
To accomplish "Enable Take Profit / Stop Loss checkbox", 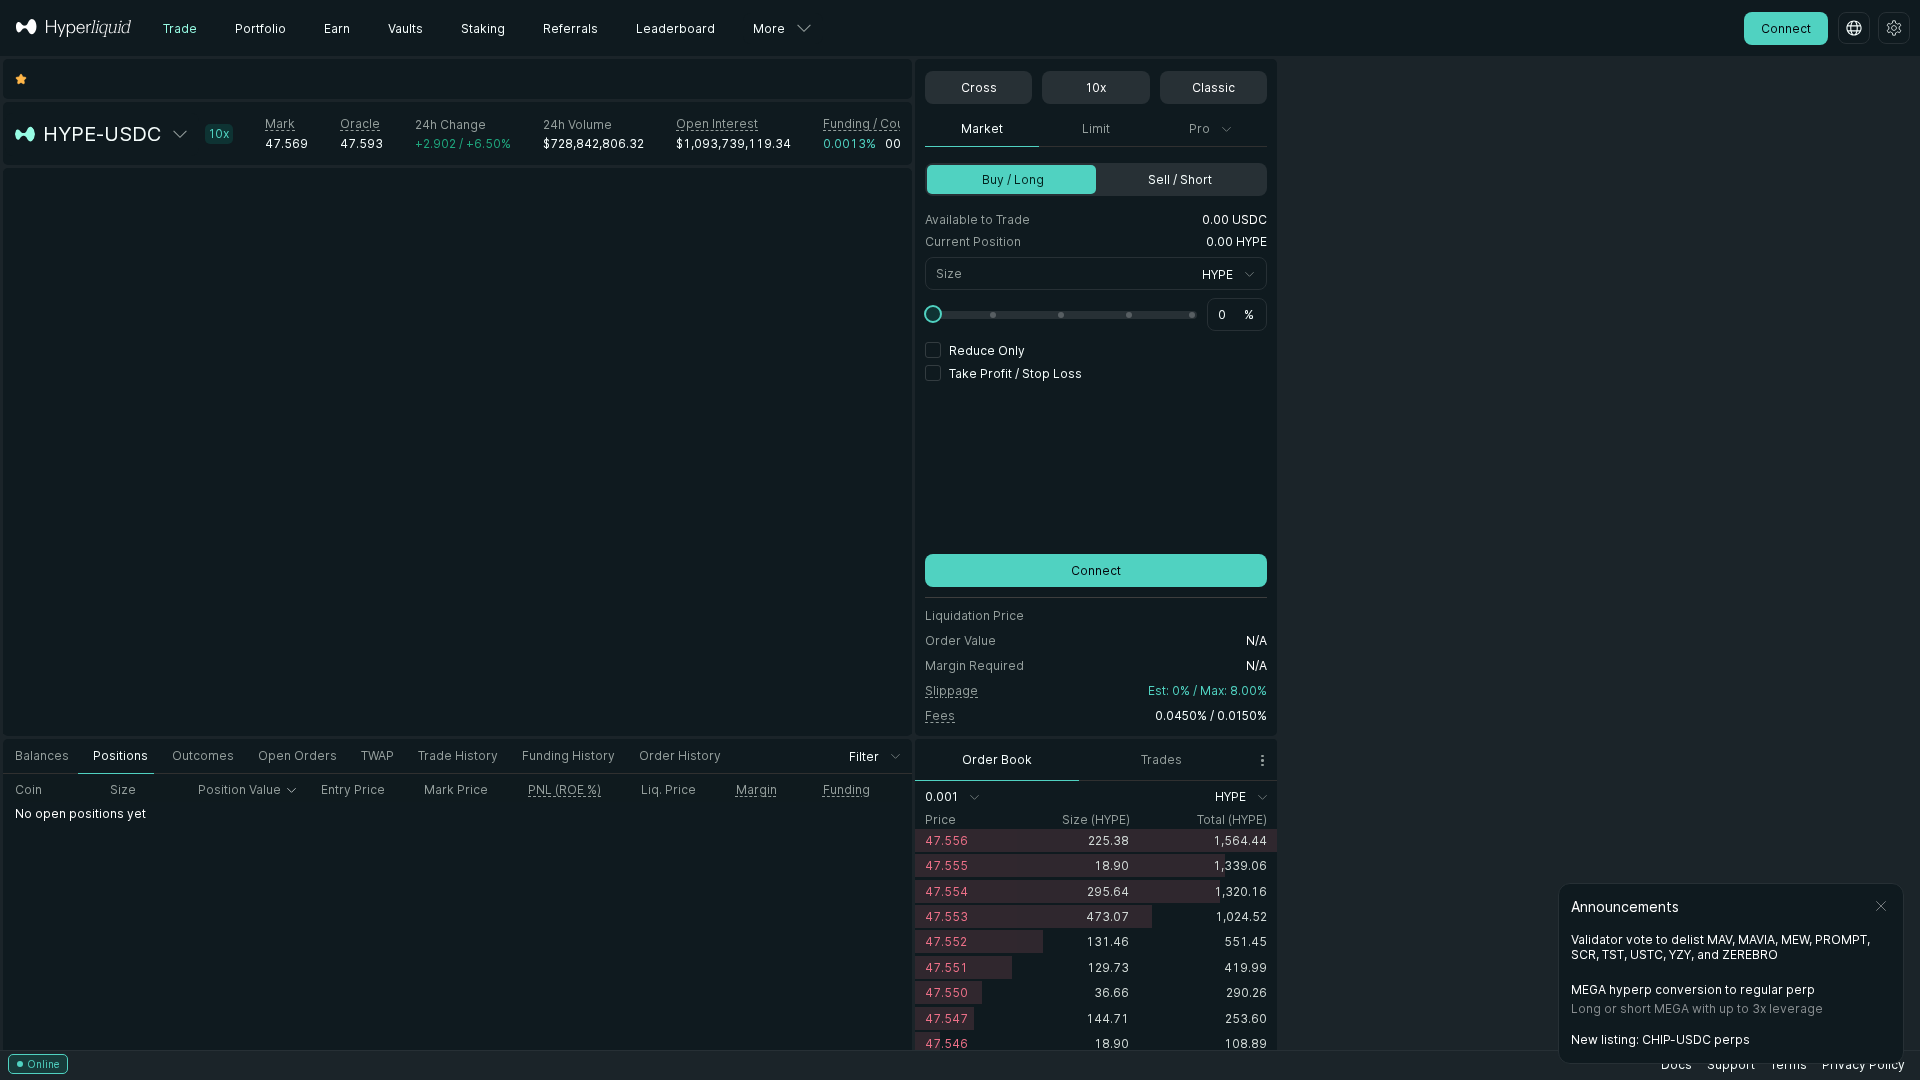I will 933,373.
